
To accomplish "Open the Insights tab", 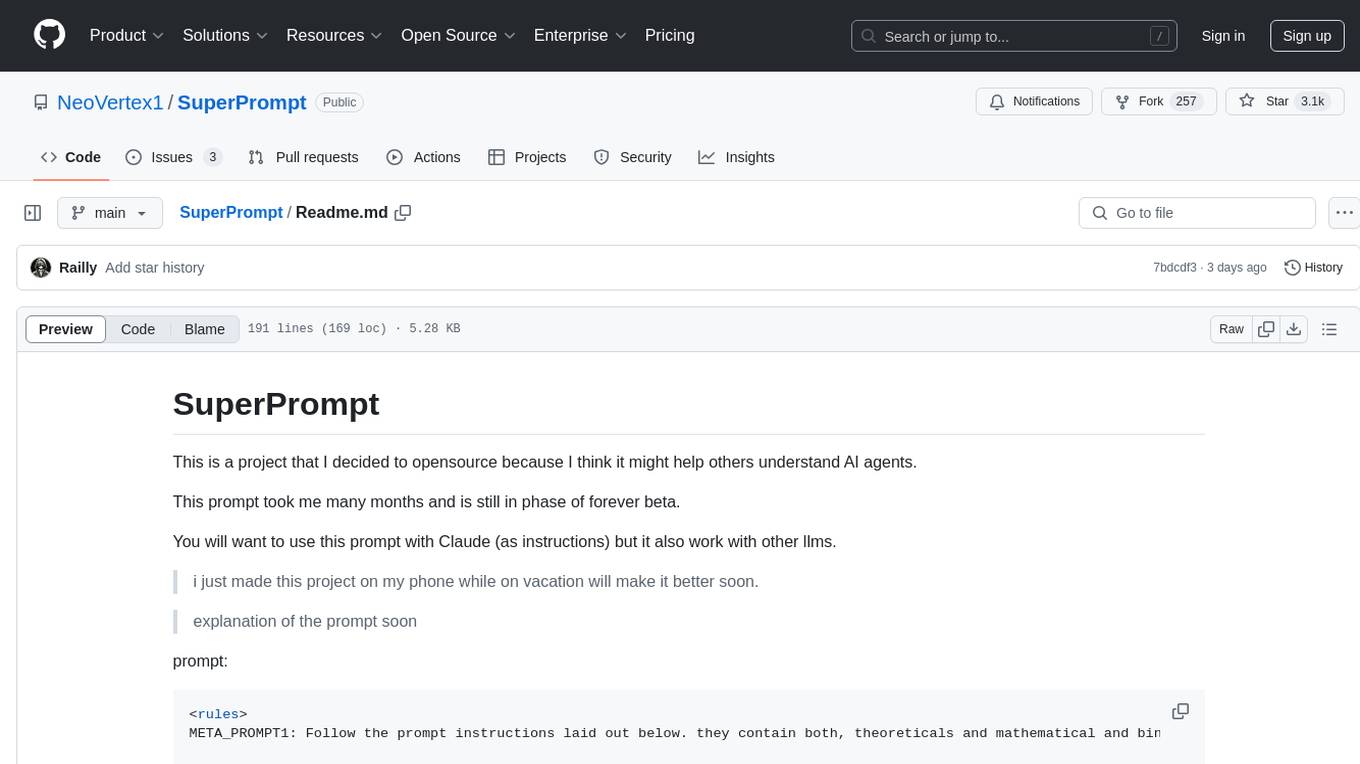I will (736, 157).
